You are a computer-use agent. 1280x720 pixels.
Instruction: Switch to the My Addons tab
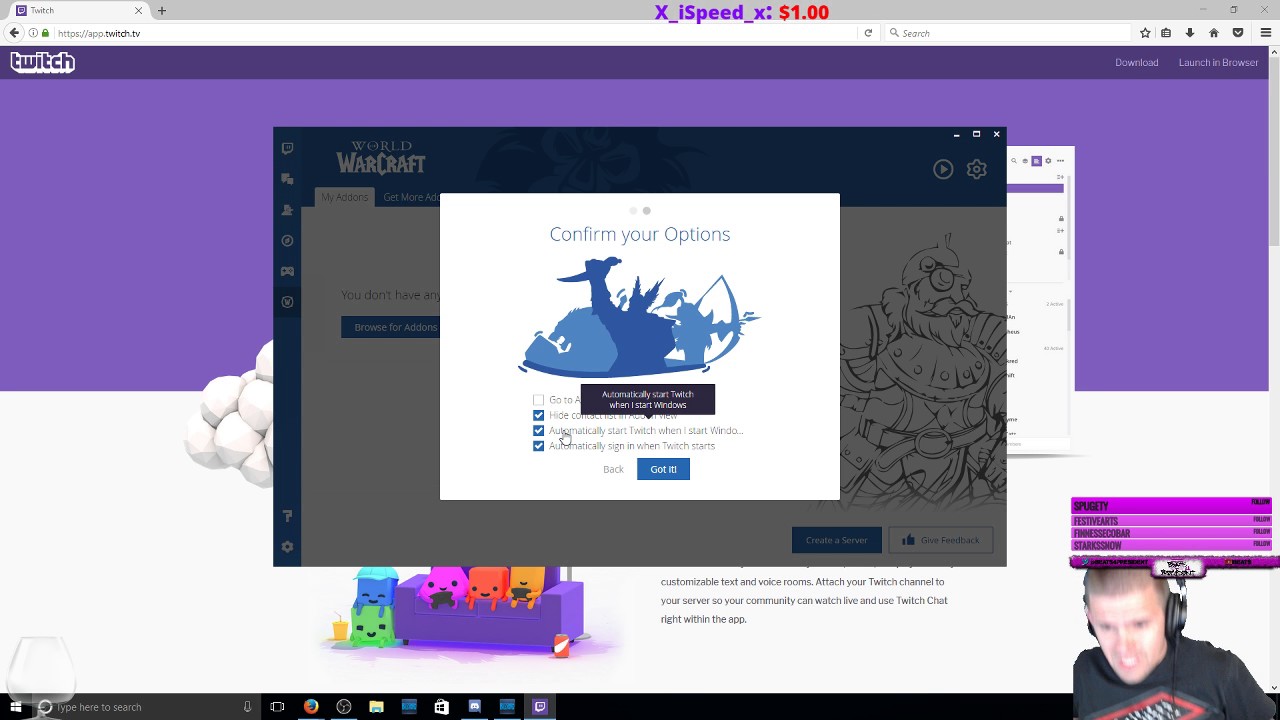pyautogui.click(x=344, y=197)
